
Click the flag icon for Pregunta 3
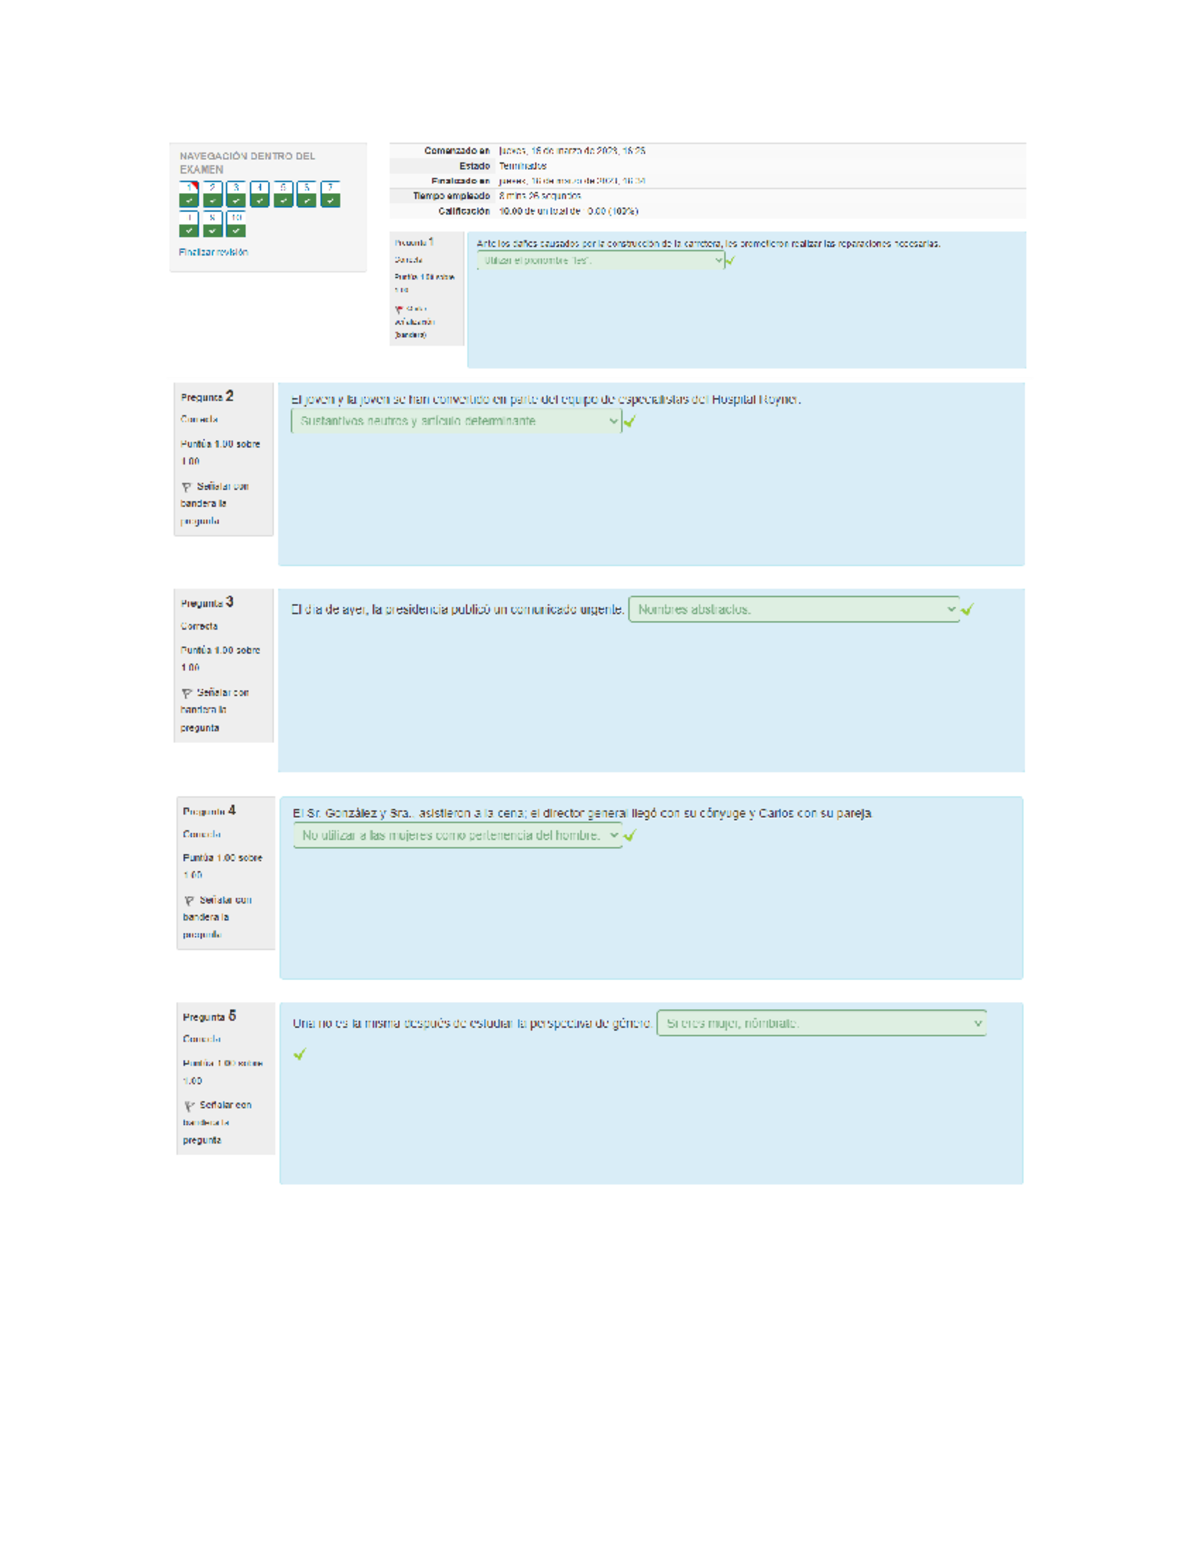pyautogui.click(x=187, y=693)
